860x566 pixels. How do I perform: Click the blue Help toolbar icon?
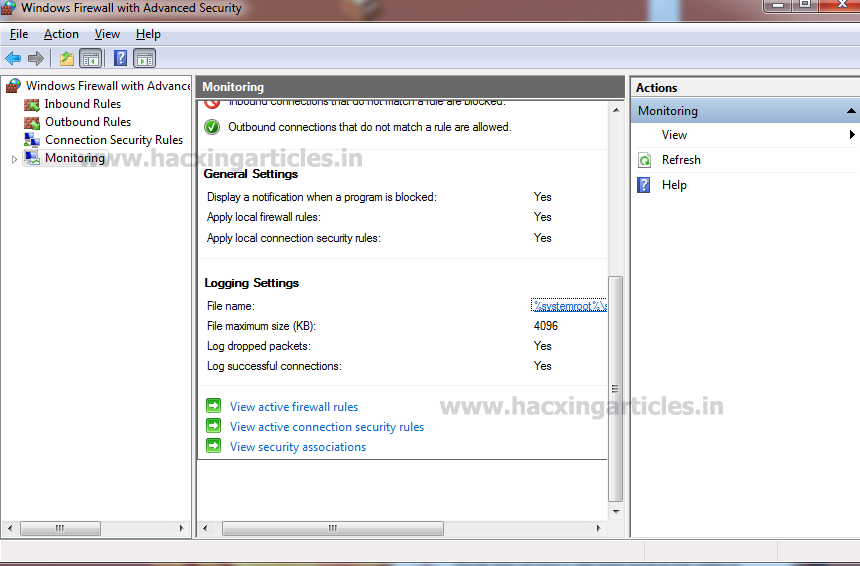click(x=120, y=58)
